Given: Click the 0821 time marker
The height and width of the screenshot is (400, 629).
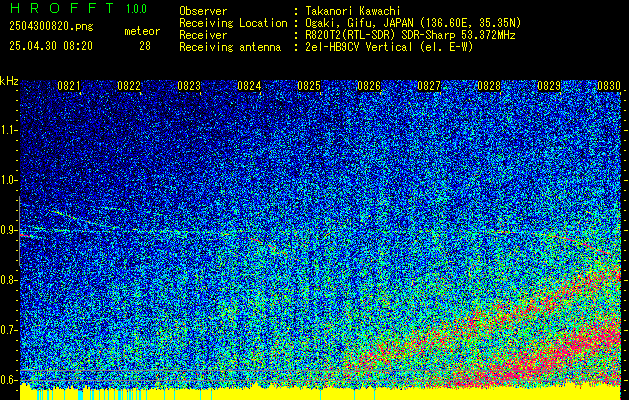Looking at the screenshot, I should pos(69,86).
